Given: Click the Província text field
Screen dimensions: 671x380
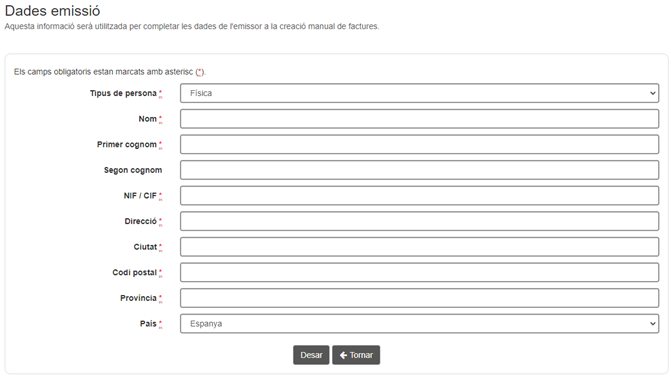Looking at the screenshot, I should tap(419, 298).
